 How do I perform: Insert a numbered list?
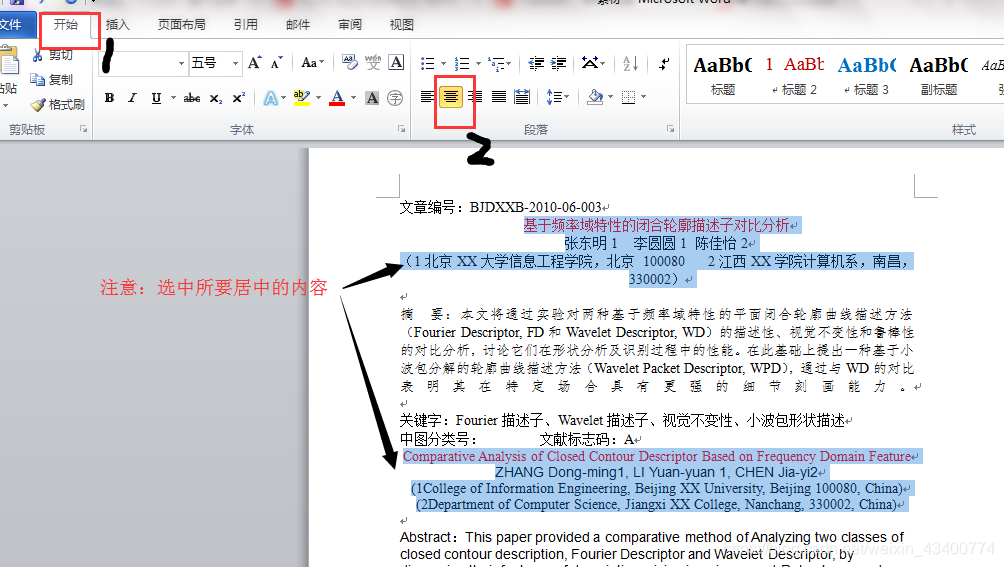click(461, 63)
